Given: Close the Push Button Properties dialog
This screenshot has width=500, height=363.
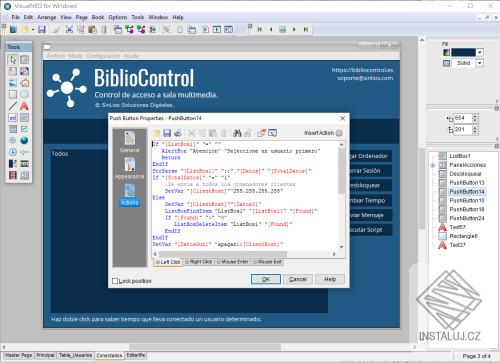Looking at the screenshot, I should [x=342, y=118].
